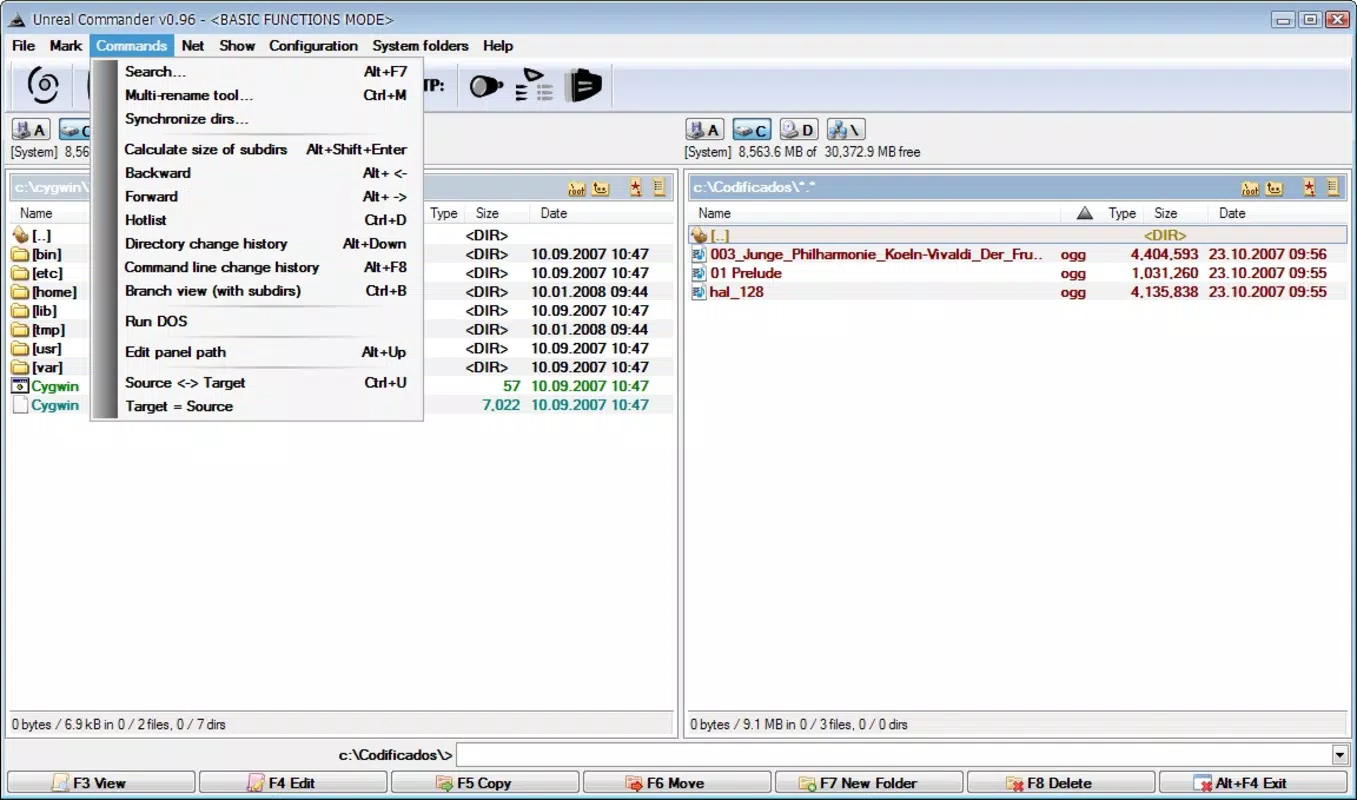1357x800 pixels.
Task: Open the Show menu
Action: pyautogui.click(x=237, y=45)
